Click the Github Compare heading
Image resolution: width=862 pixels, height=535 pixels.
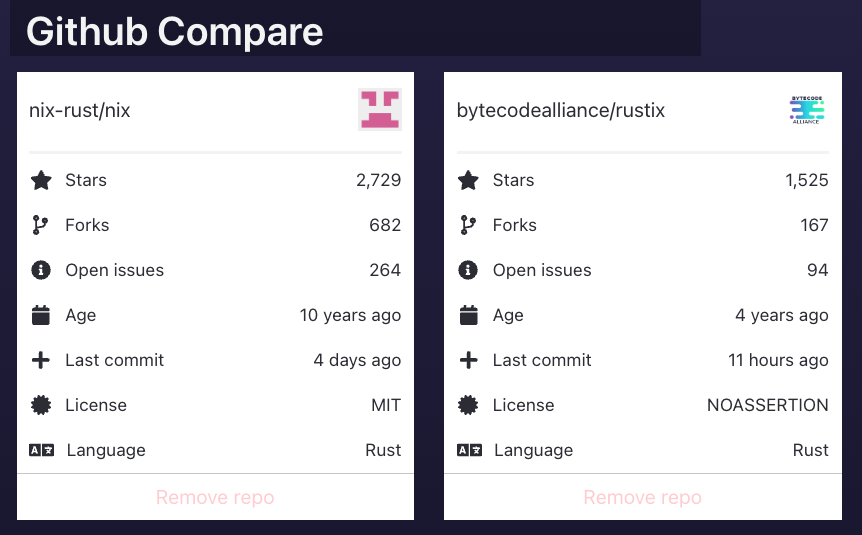pyautogui.click(x=175, y=32)
